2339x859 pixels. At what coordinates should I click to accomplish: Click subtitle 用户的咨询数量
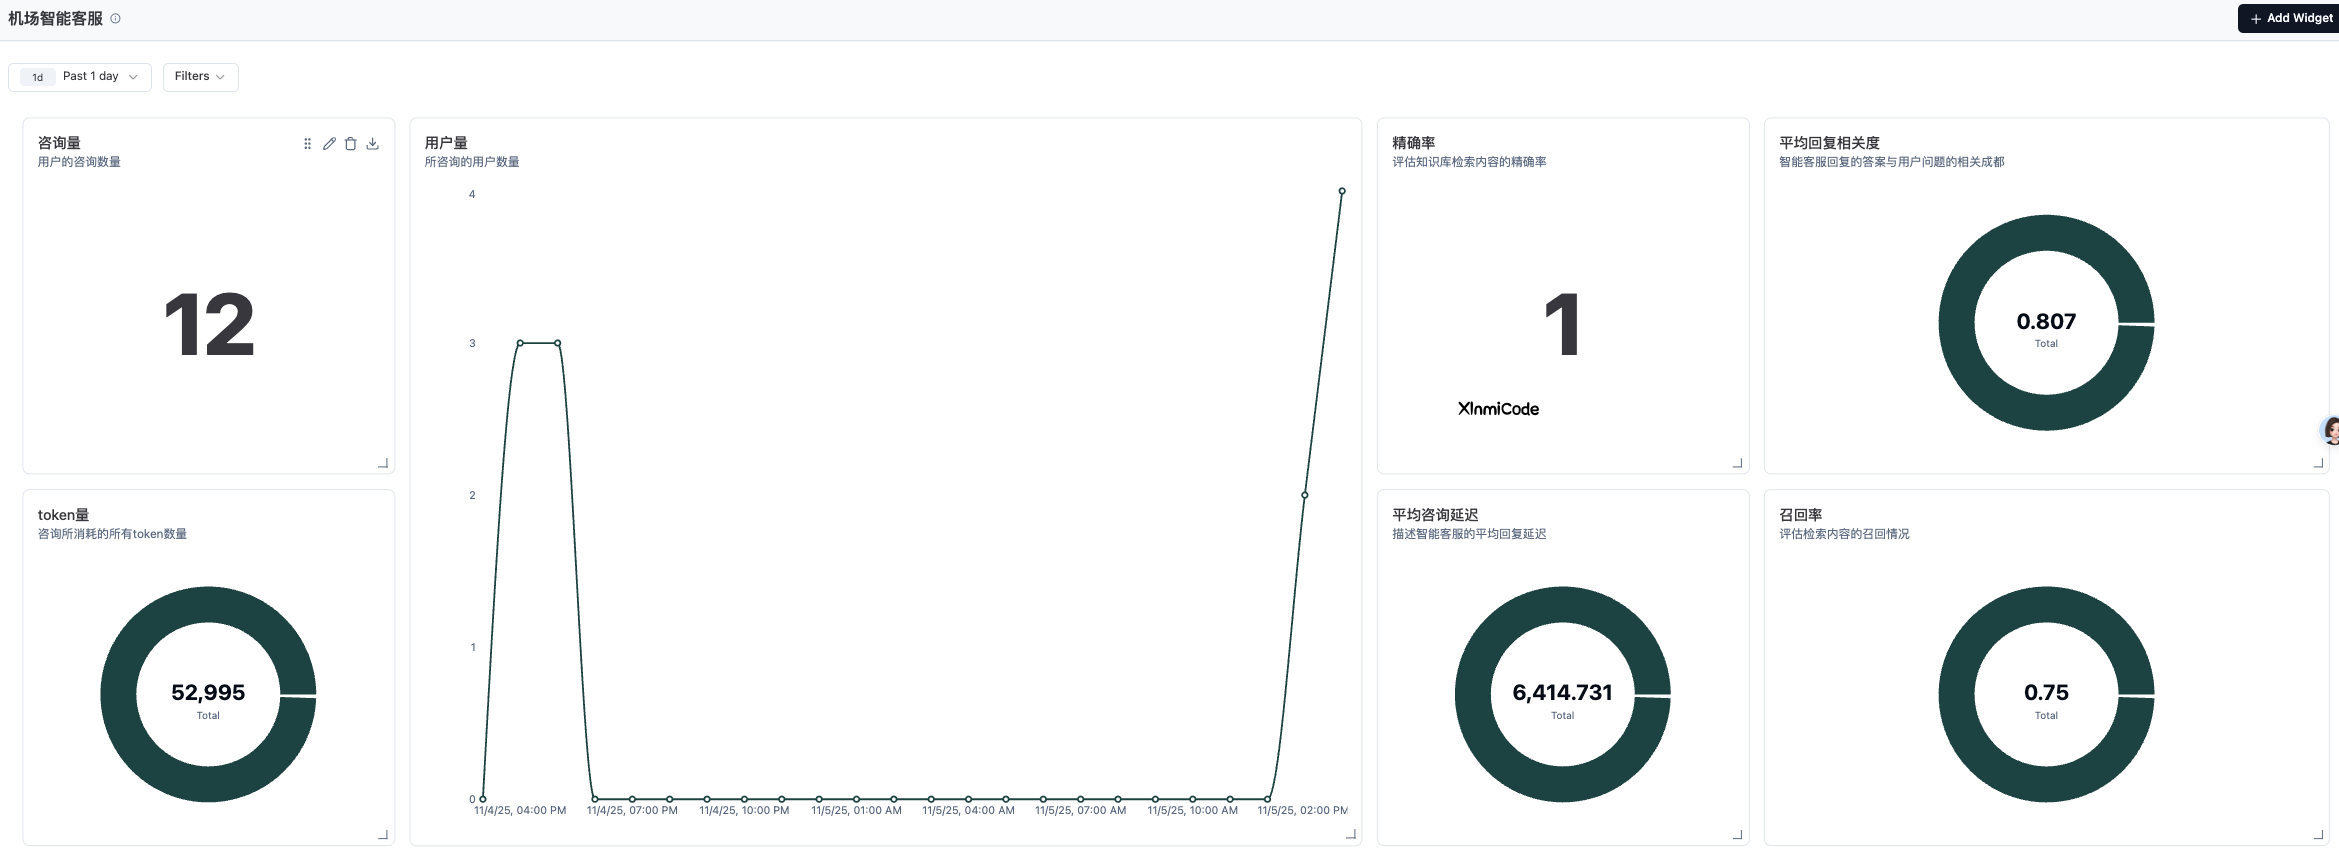click(x=80, y=162)
